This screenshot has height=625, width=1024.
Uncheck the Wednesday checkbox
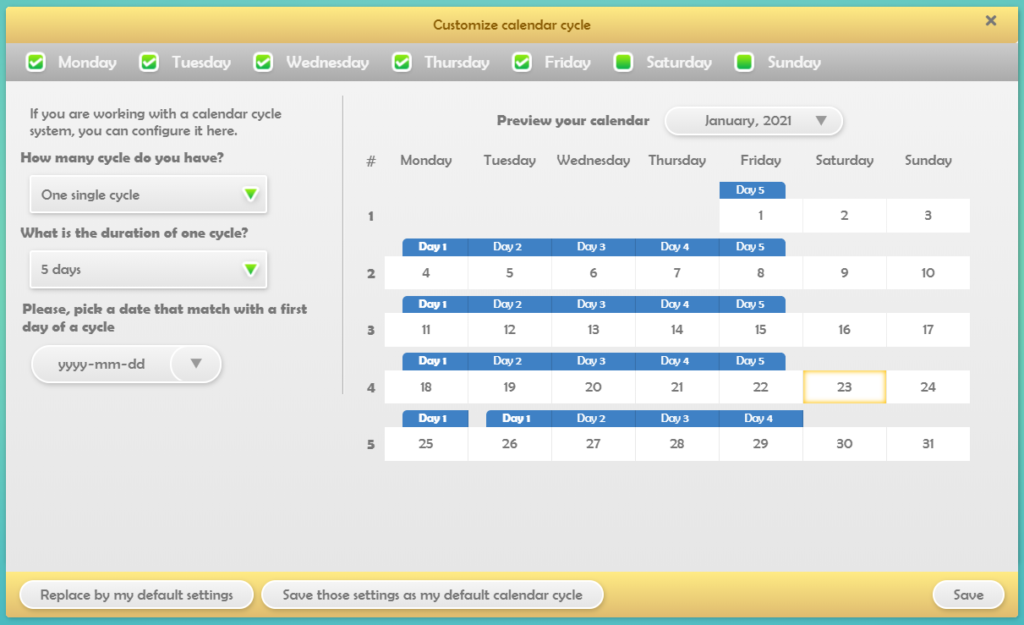click(x=263, y=63)
